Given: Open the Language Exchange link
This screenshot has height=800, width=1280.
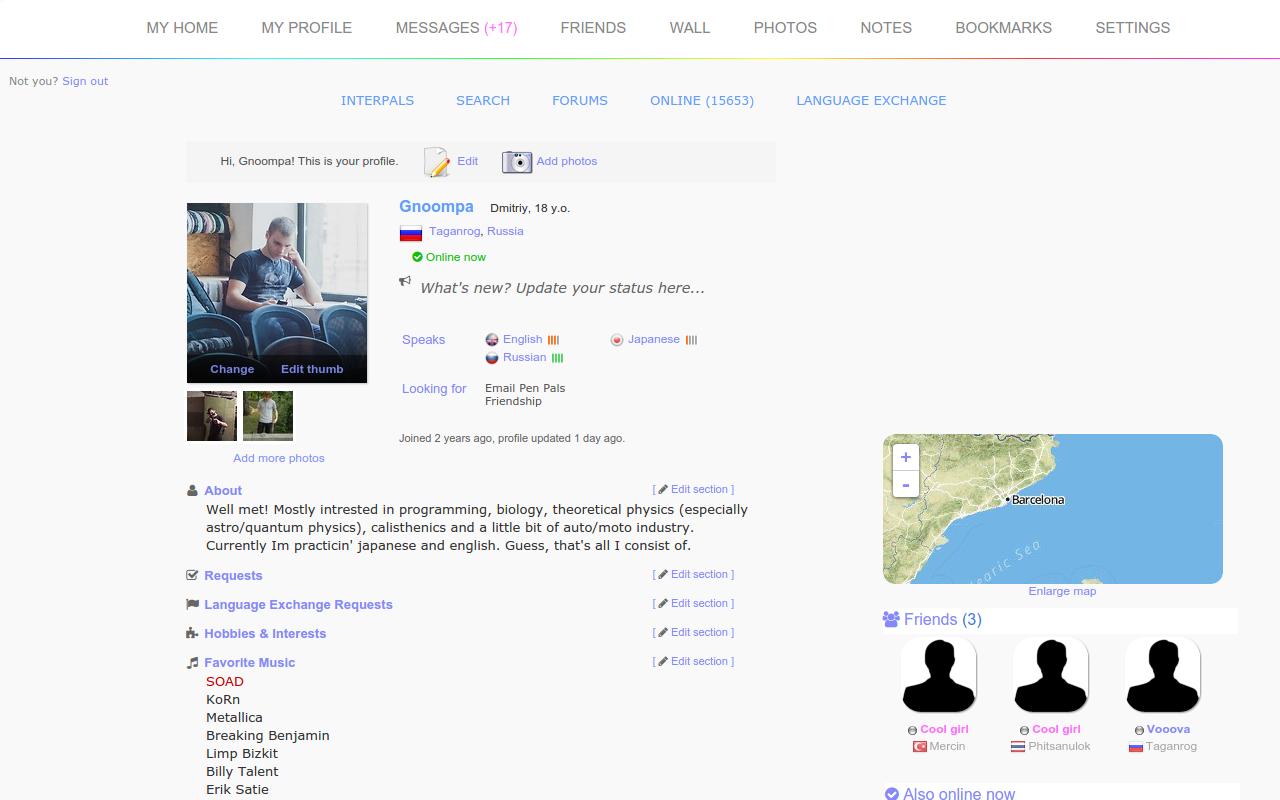Looking at the screenshot, I should [871, 101].
